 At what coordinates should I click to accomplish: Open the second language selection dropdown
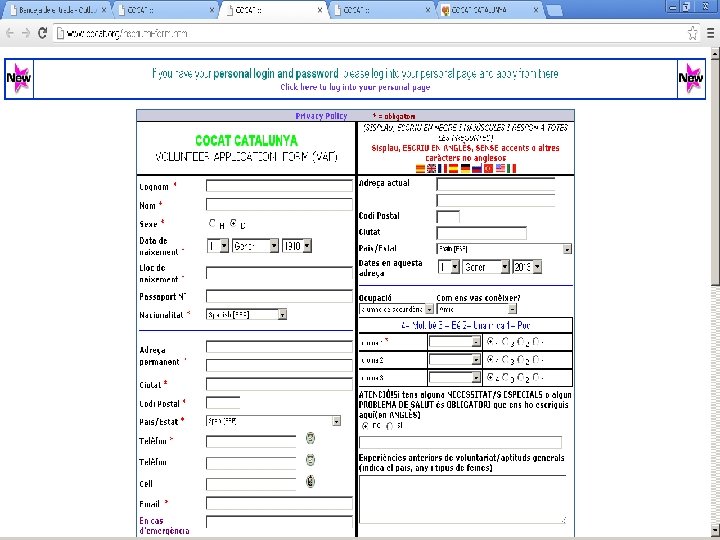[455, 360]
